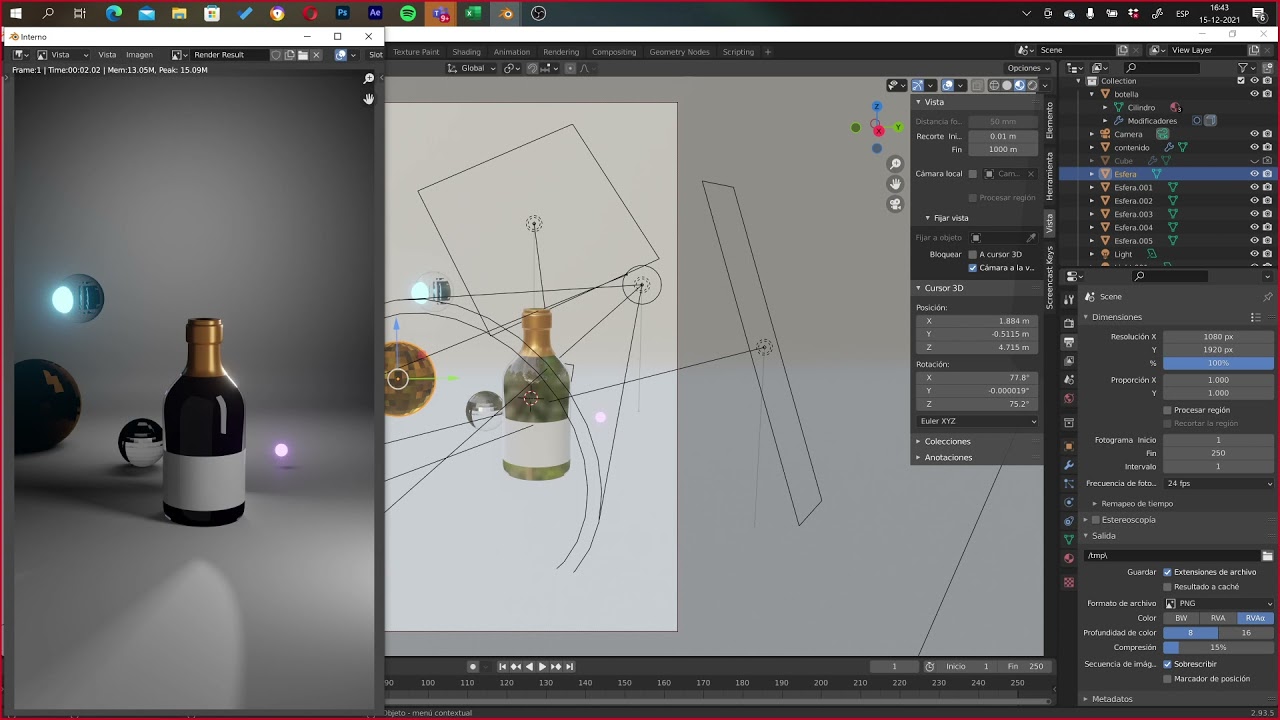The image size is (1280, 720).
Task: Toggle viewport visibility eye for Camera
Action: point(1254,134)
